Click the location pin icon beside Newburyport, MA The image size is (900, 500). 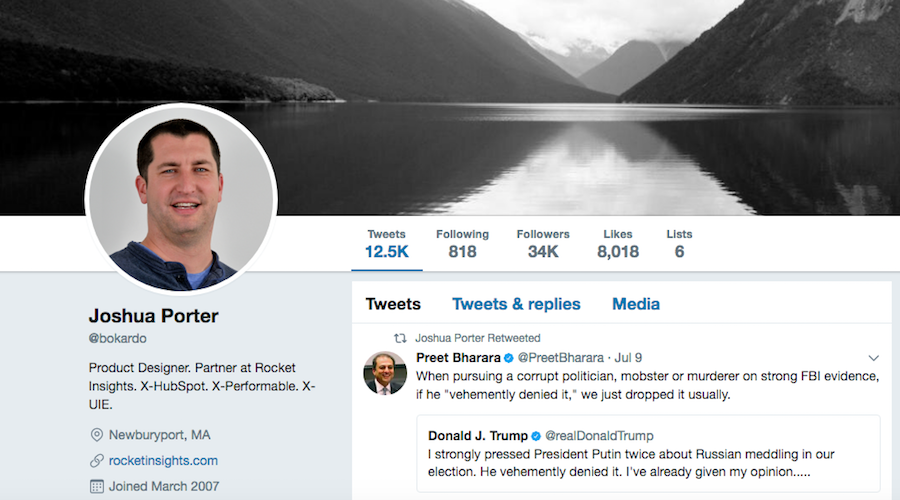pyautogui.click(x=96, y=435)
